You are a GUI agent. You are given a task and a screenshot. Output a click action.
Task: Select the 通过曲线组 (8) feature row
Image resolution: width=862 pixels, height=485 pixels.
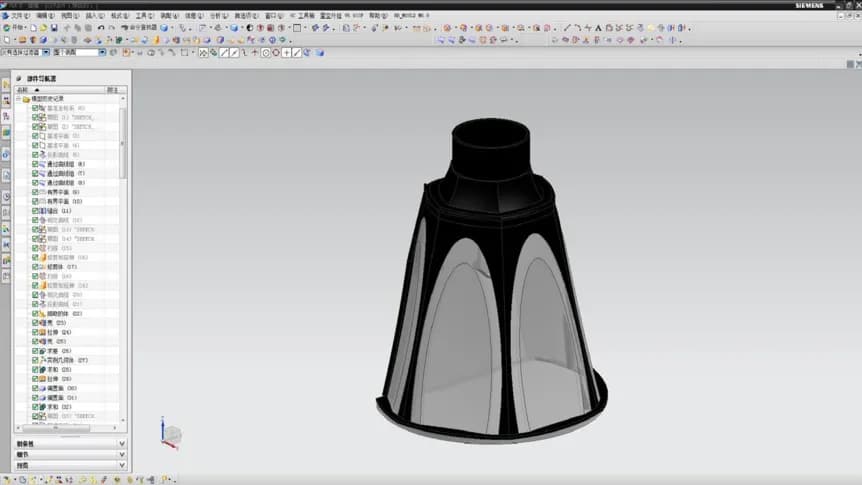click(67, 183)
